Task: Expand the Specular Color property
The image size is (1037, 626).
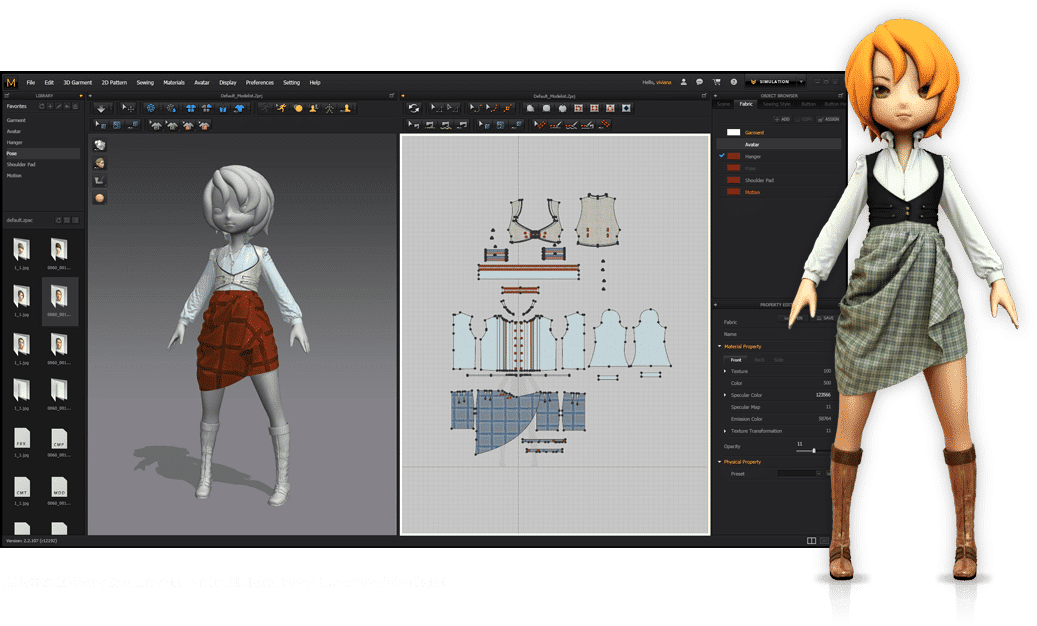Action: click(x=726, y=395)
